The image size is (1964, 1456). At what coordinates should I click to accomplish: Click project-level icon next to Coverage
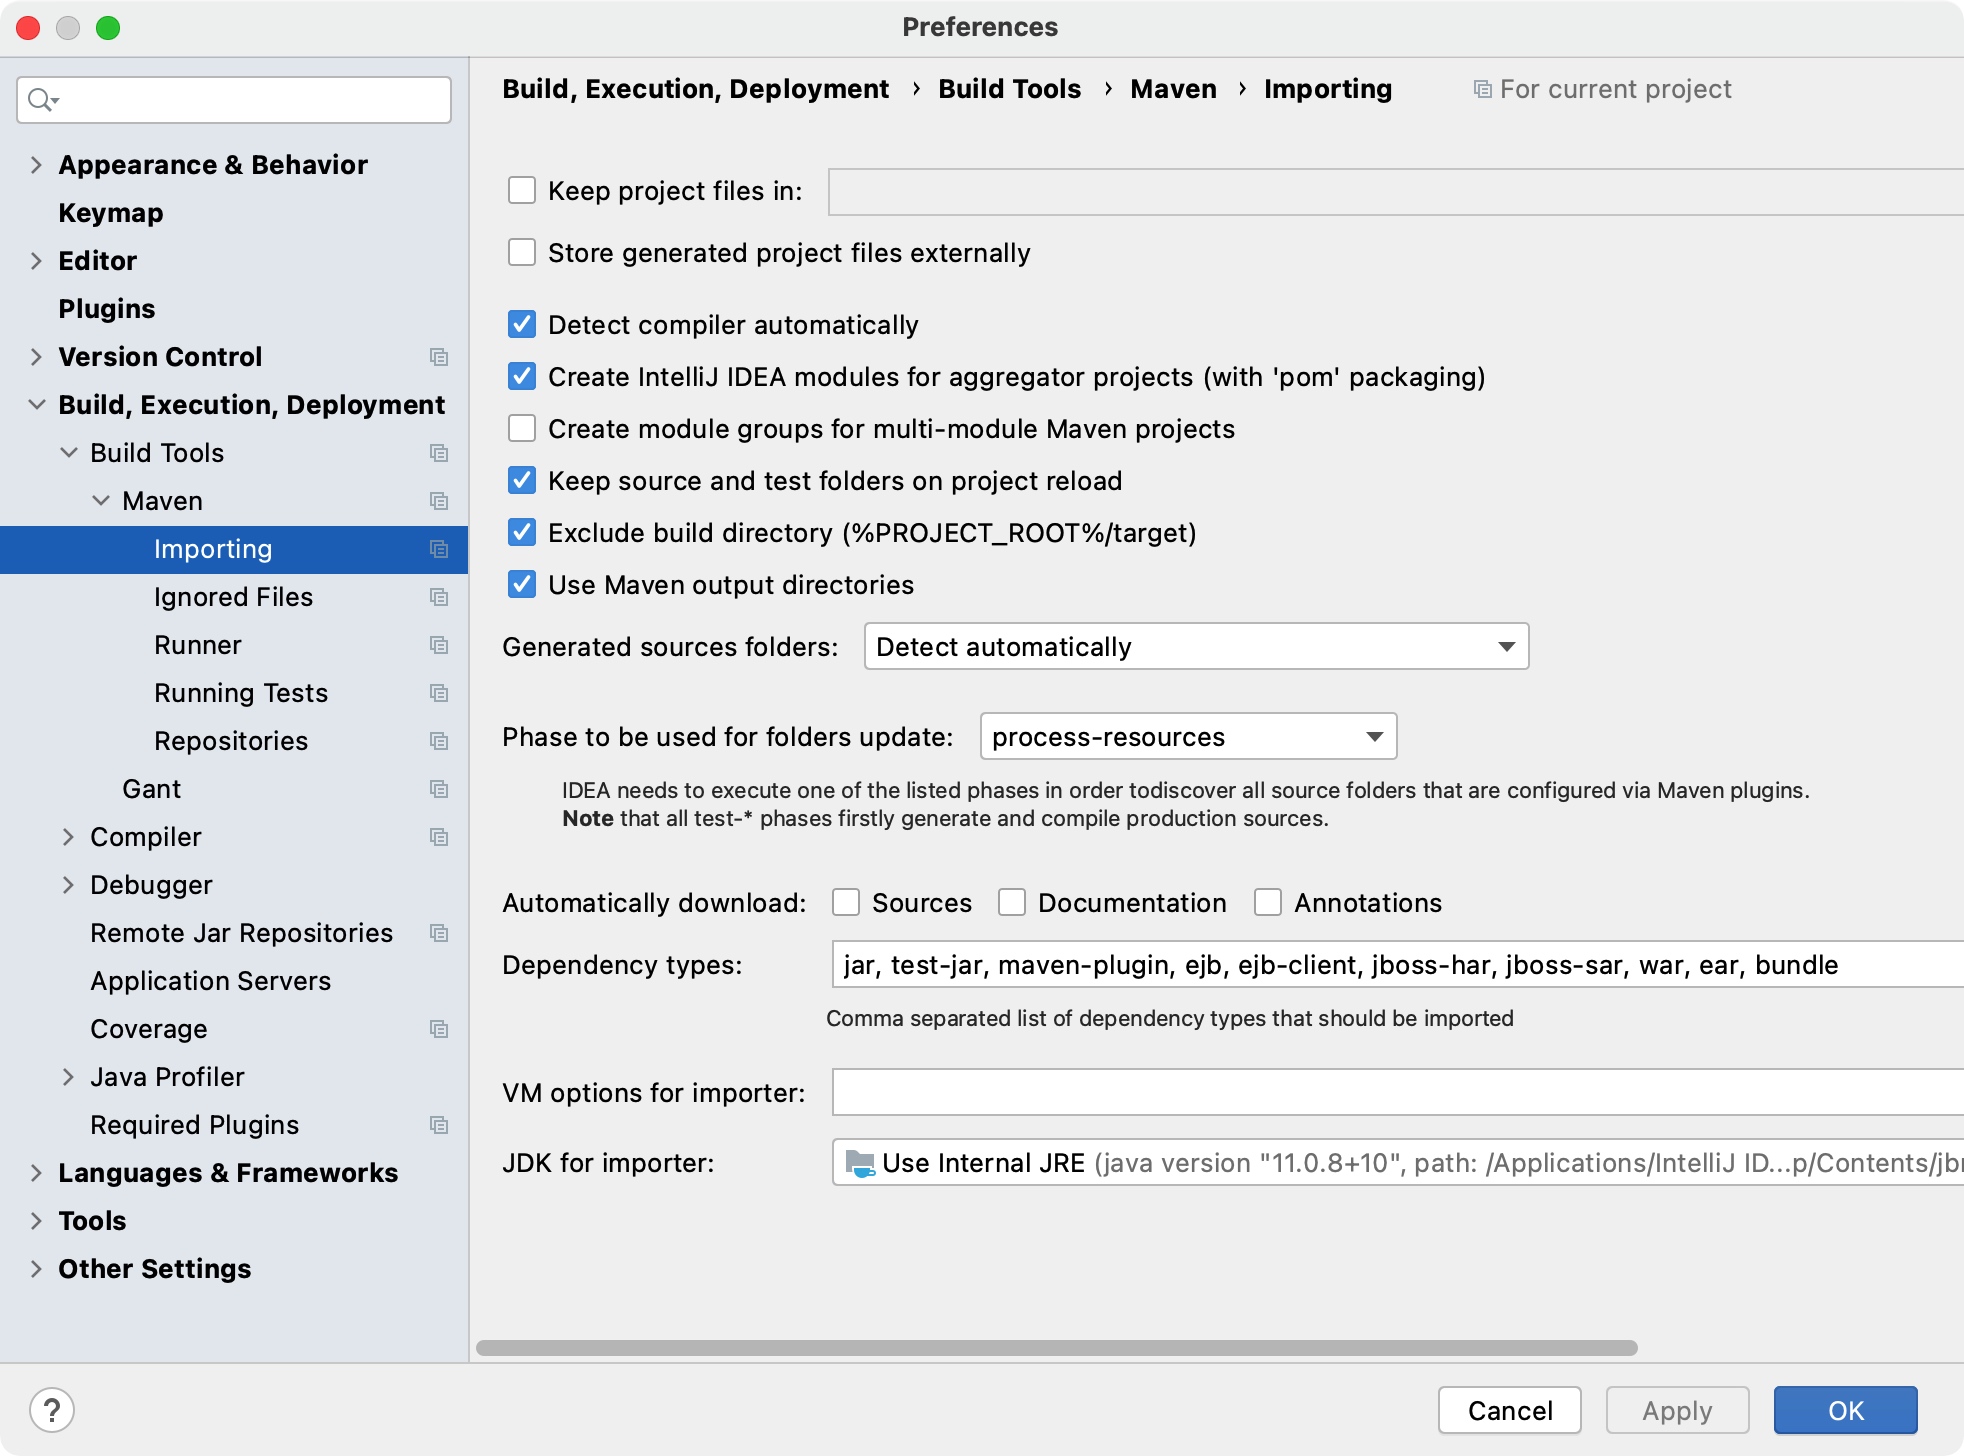[438, 1029]
